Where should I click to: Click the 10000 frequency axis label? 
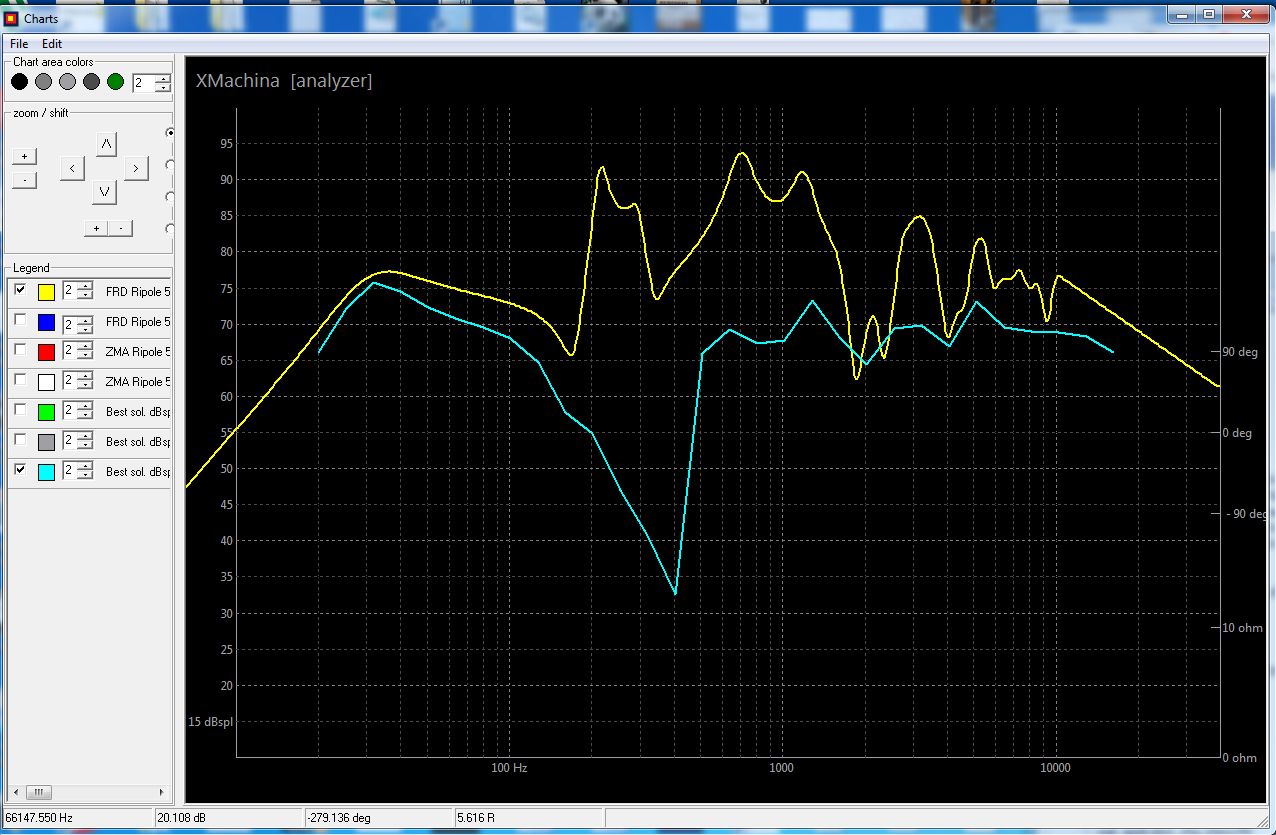click(x=1055, y=768)
